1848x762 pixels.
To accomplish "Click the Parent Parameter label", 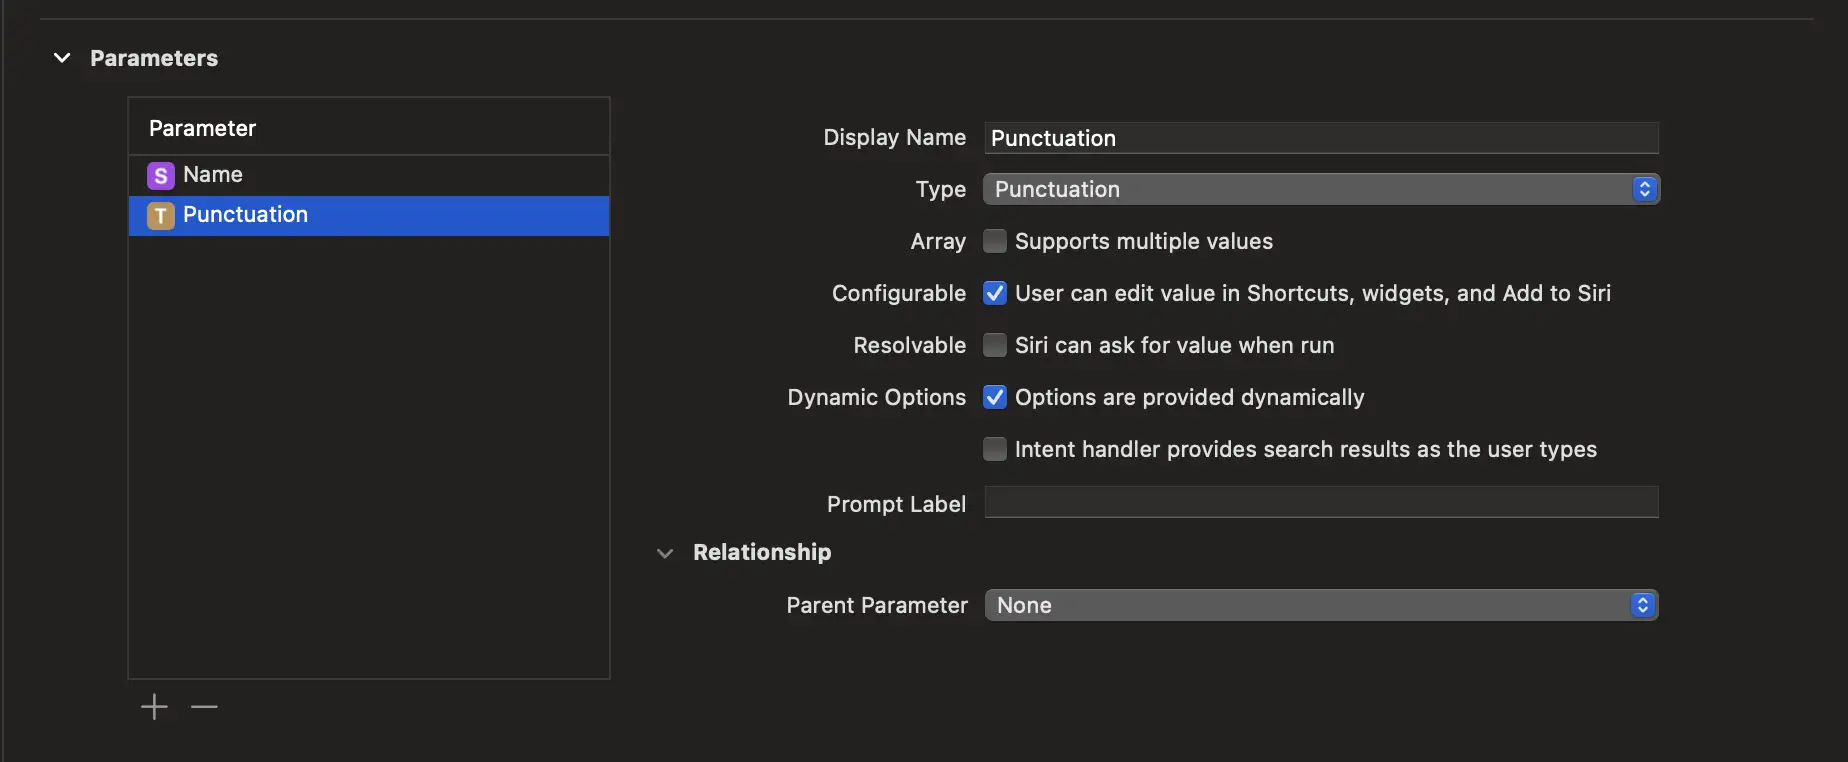I will coord(877,605).
